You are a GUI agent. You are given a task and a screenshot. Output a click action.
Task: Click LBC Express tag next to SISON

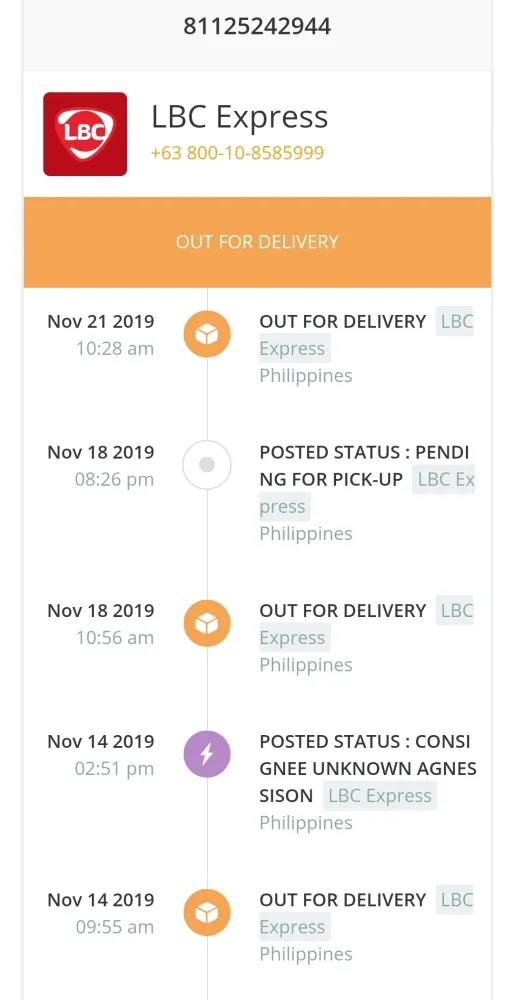click(x=379, y=796)
